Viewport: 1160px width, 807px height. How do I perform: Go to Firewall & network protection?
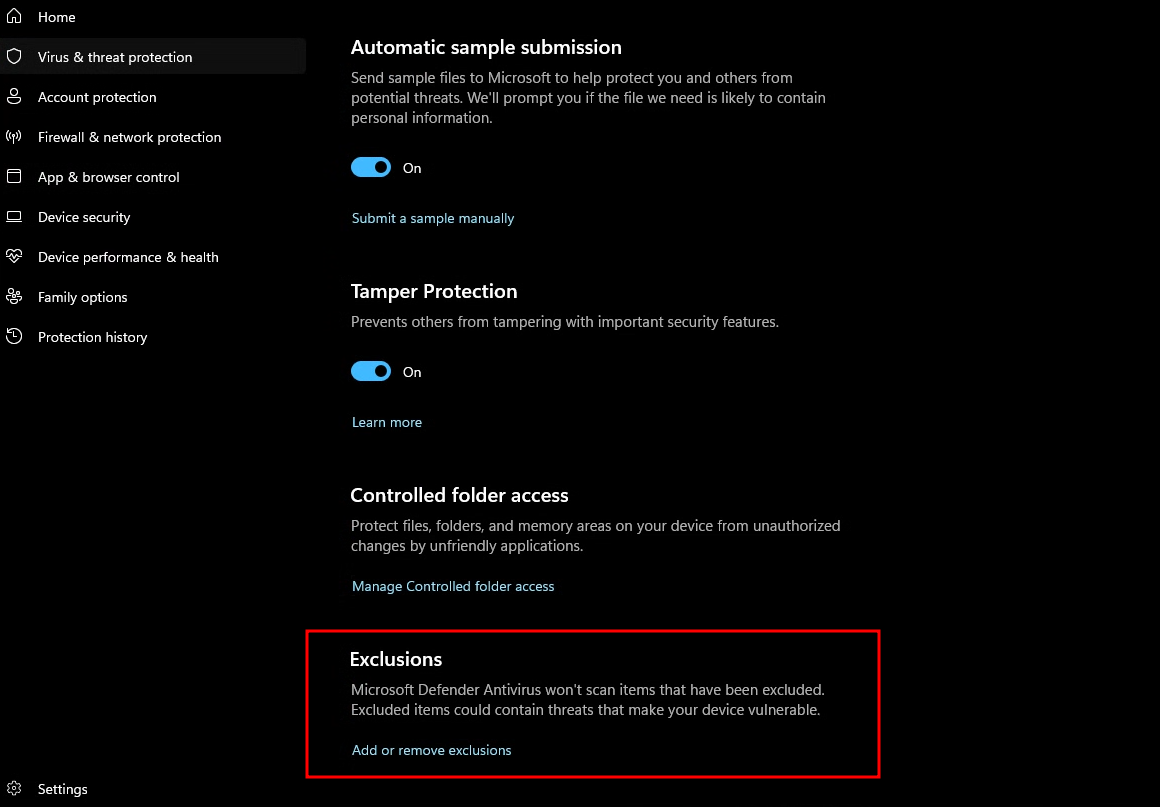(129, 137)
